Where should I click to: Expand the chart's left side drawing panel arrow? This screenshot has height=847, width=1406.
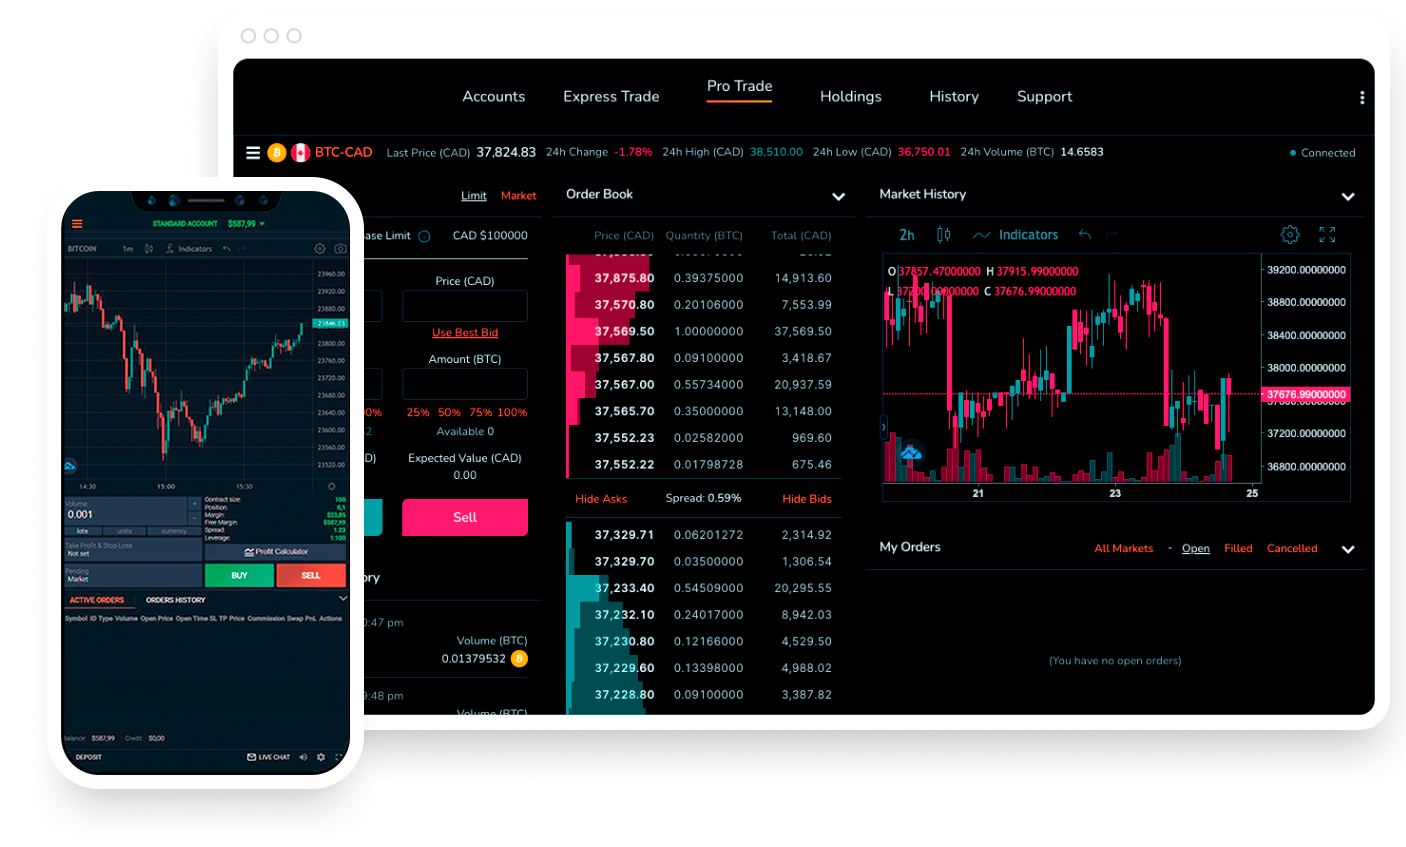(884, 427)
